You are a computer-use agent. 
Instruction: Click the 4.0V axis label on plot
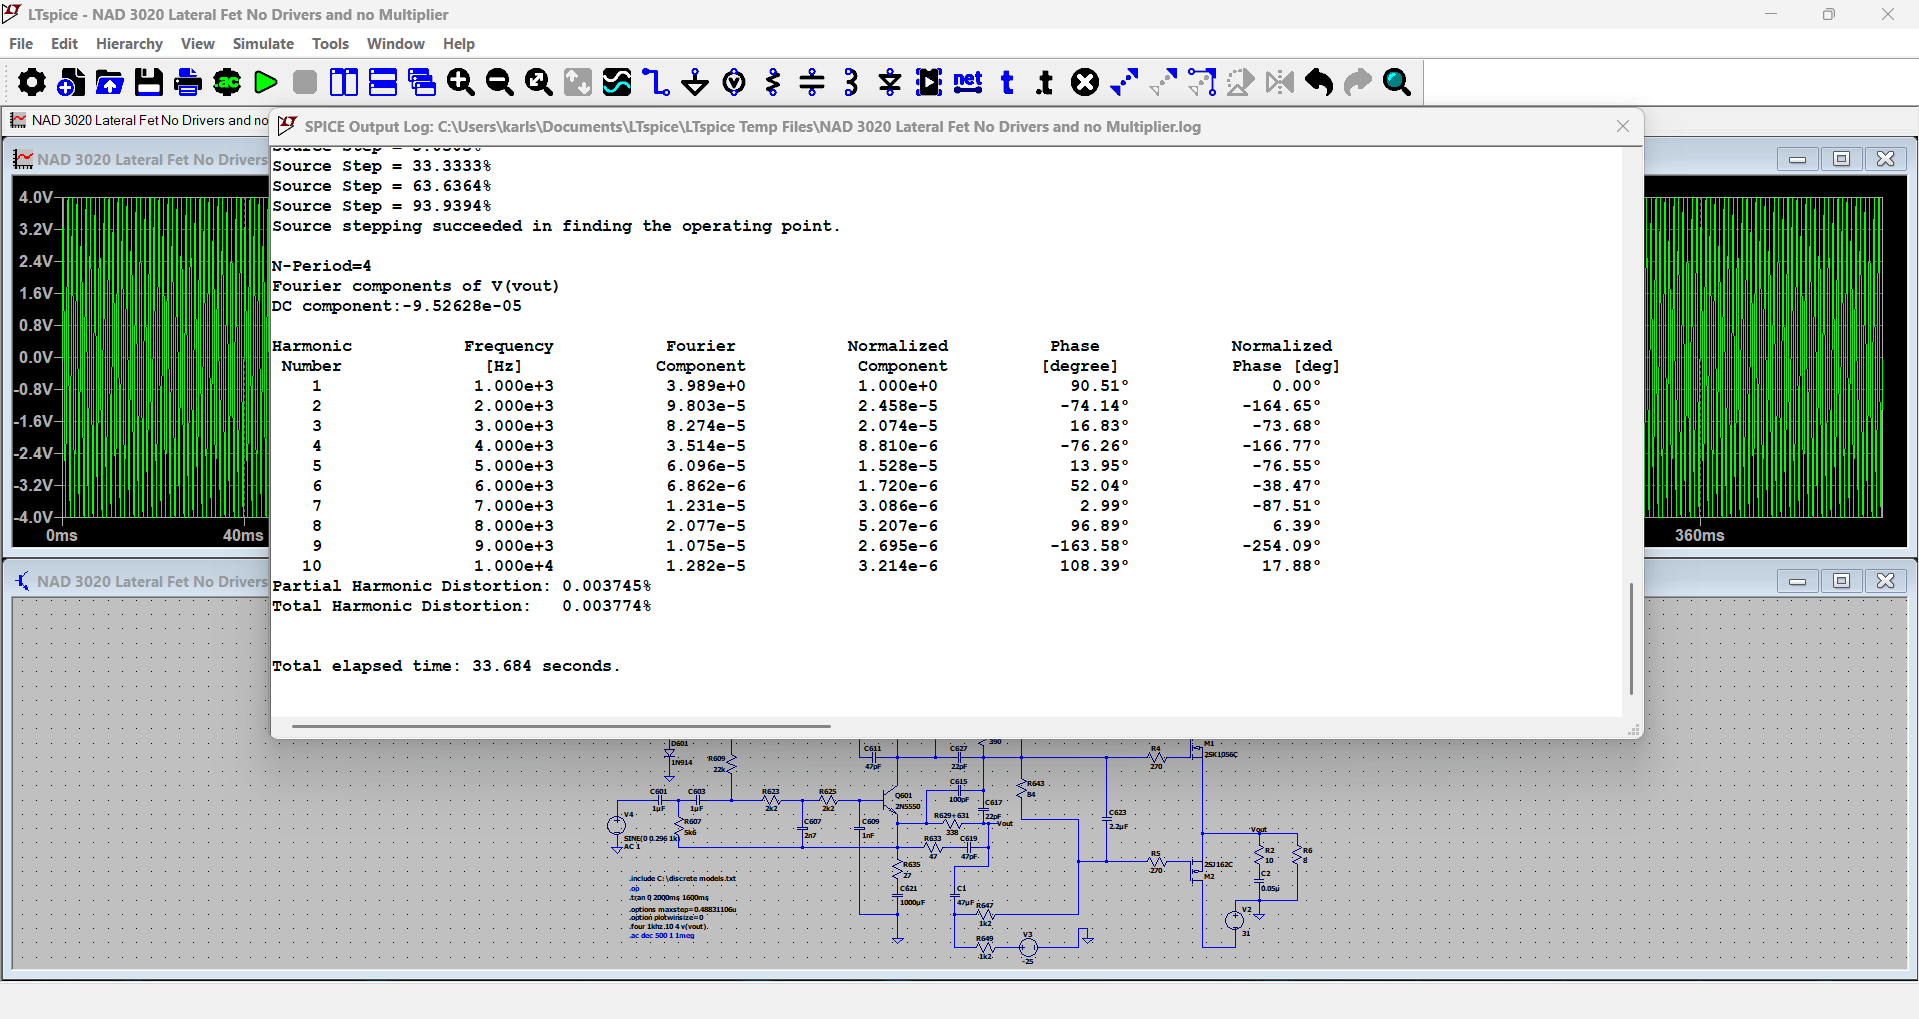[35, 198]
